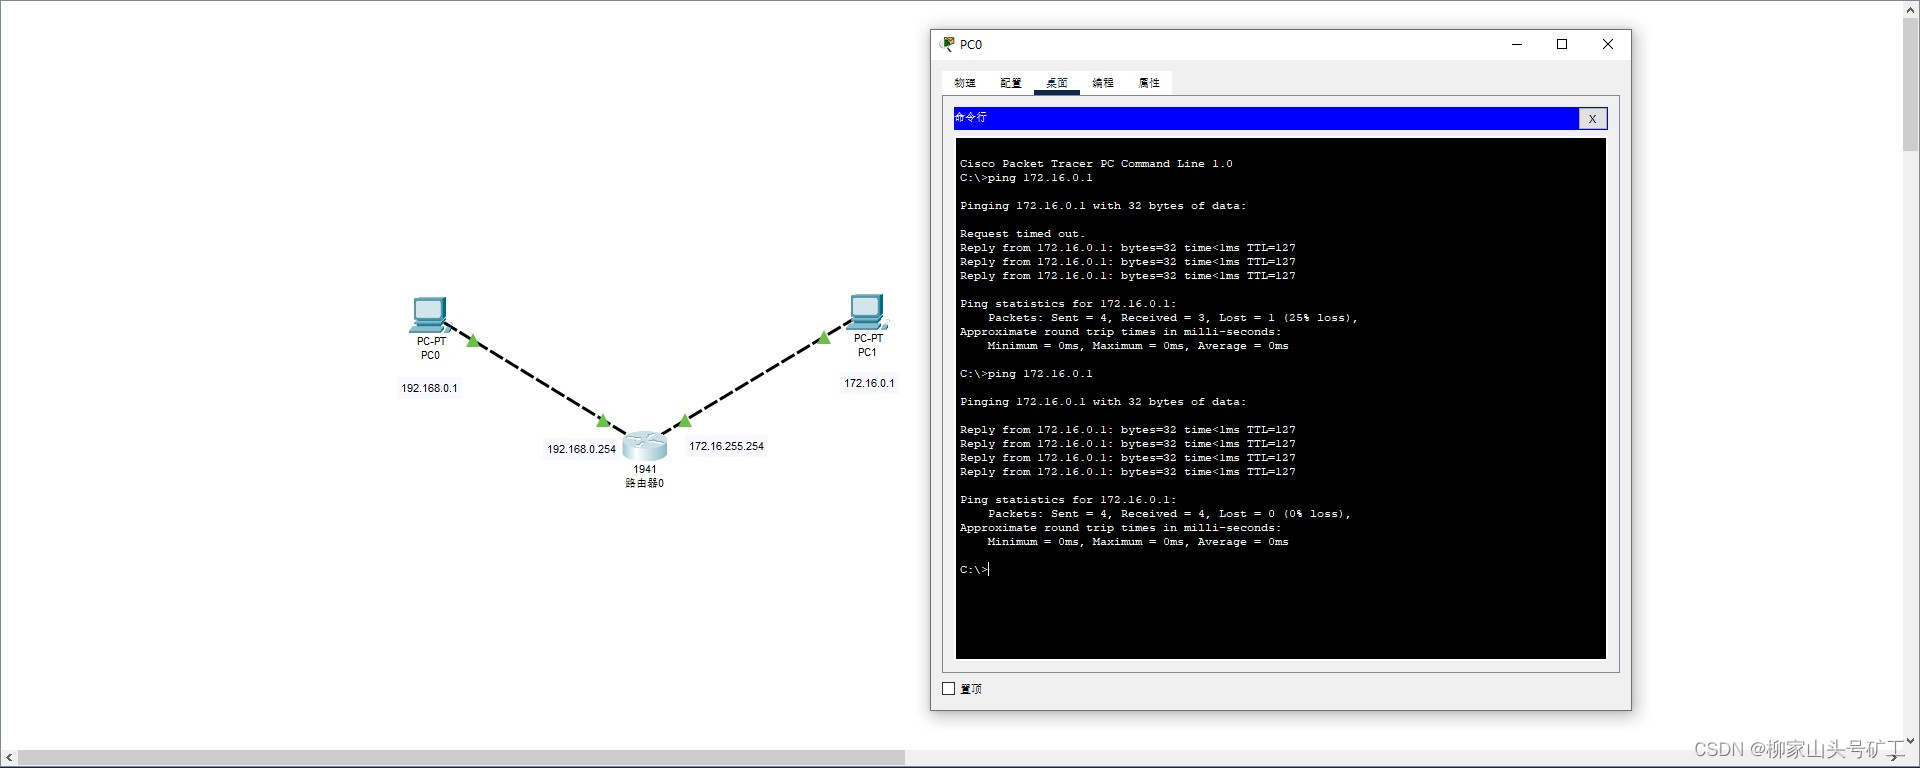This screenshot has height=768, width=1920.
Task: Click the C:\> prompt line in the terminal
Action: pyautogui.click(x=974, y=570)
